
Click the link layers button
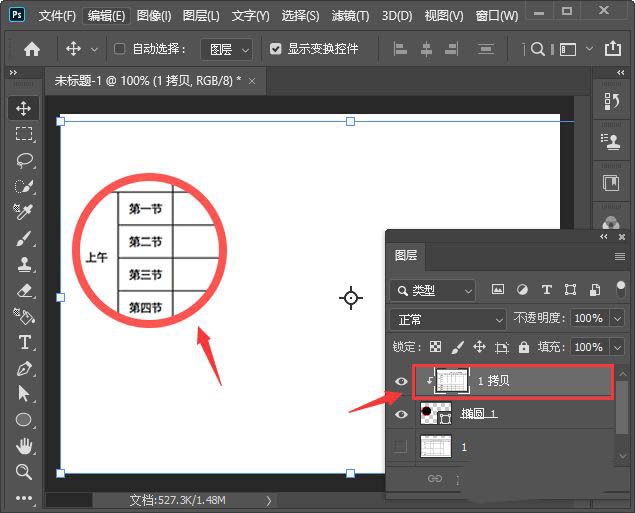pos(434,479)
